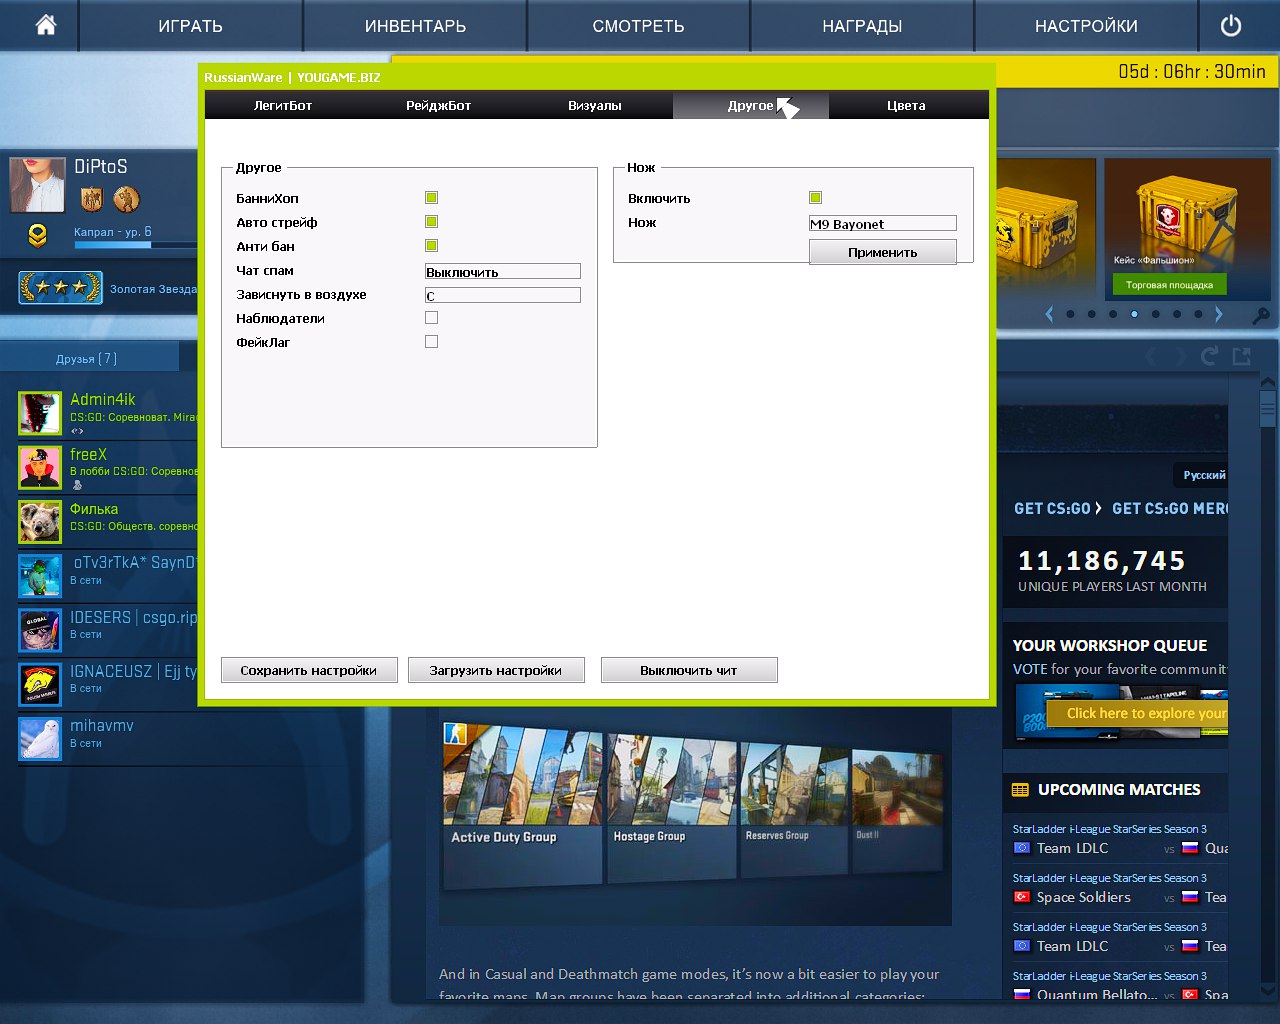Click the Применить button
The image size is (1280, 1024).
pos(883,252)
